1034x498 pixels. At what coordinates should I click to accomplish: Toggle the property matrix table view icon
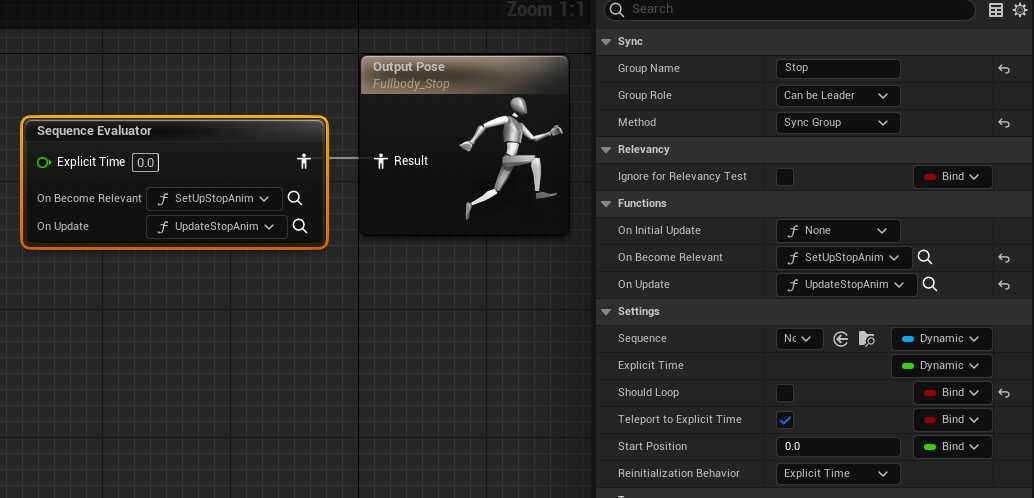(996, 10)
